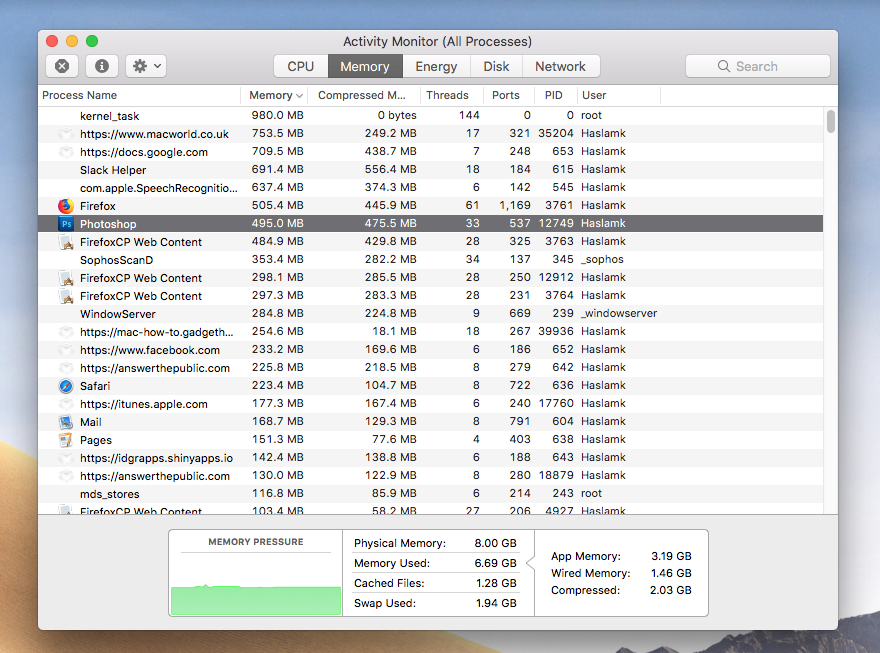Click the quit process X toolbar button
This screenshot has width=880, height=653.
tap(62, 66)
